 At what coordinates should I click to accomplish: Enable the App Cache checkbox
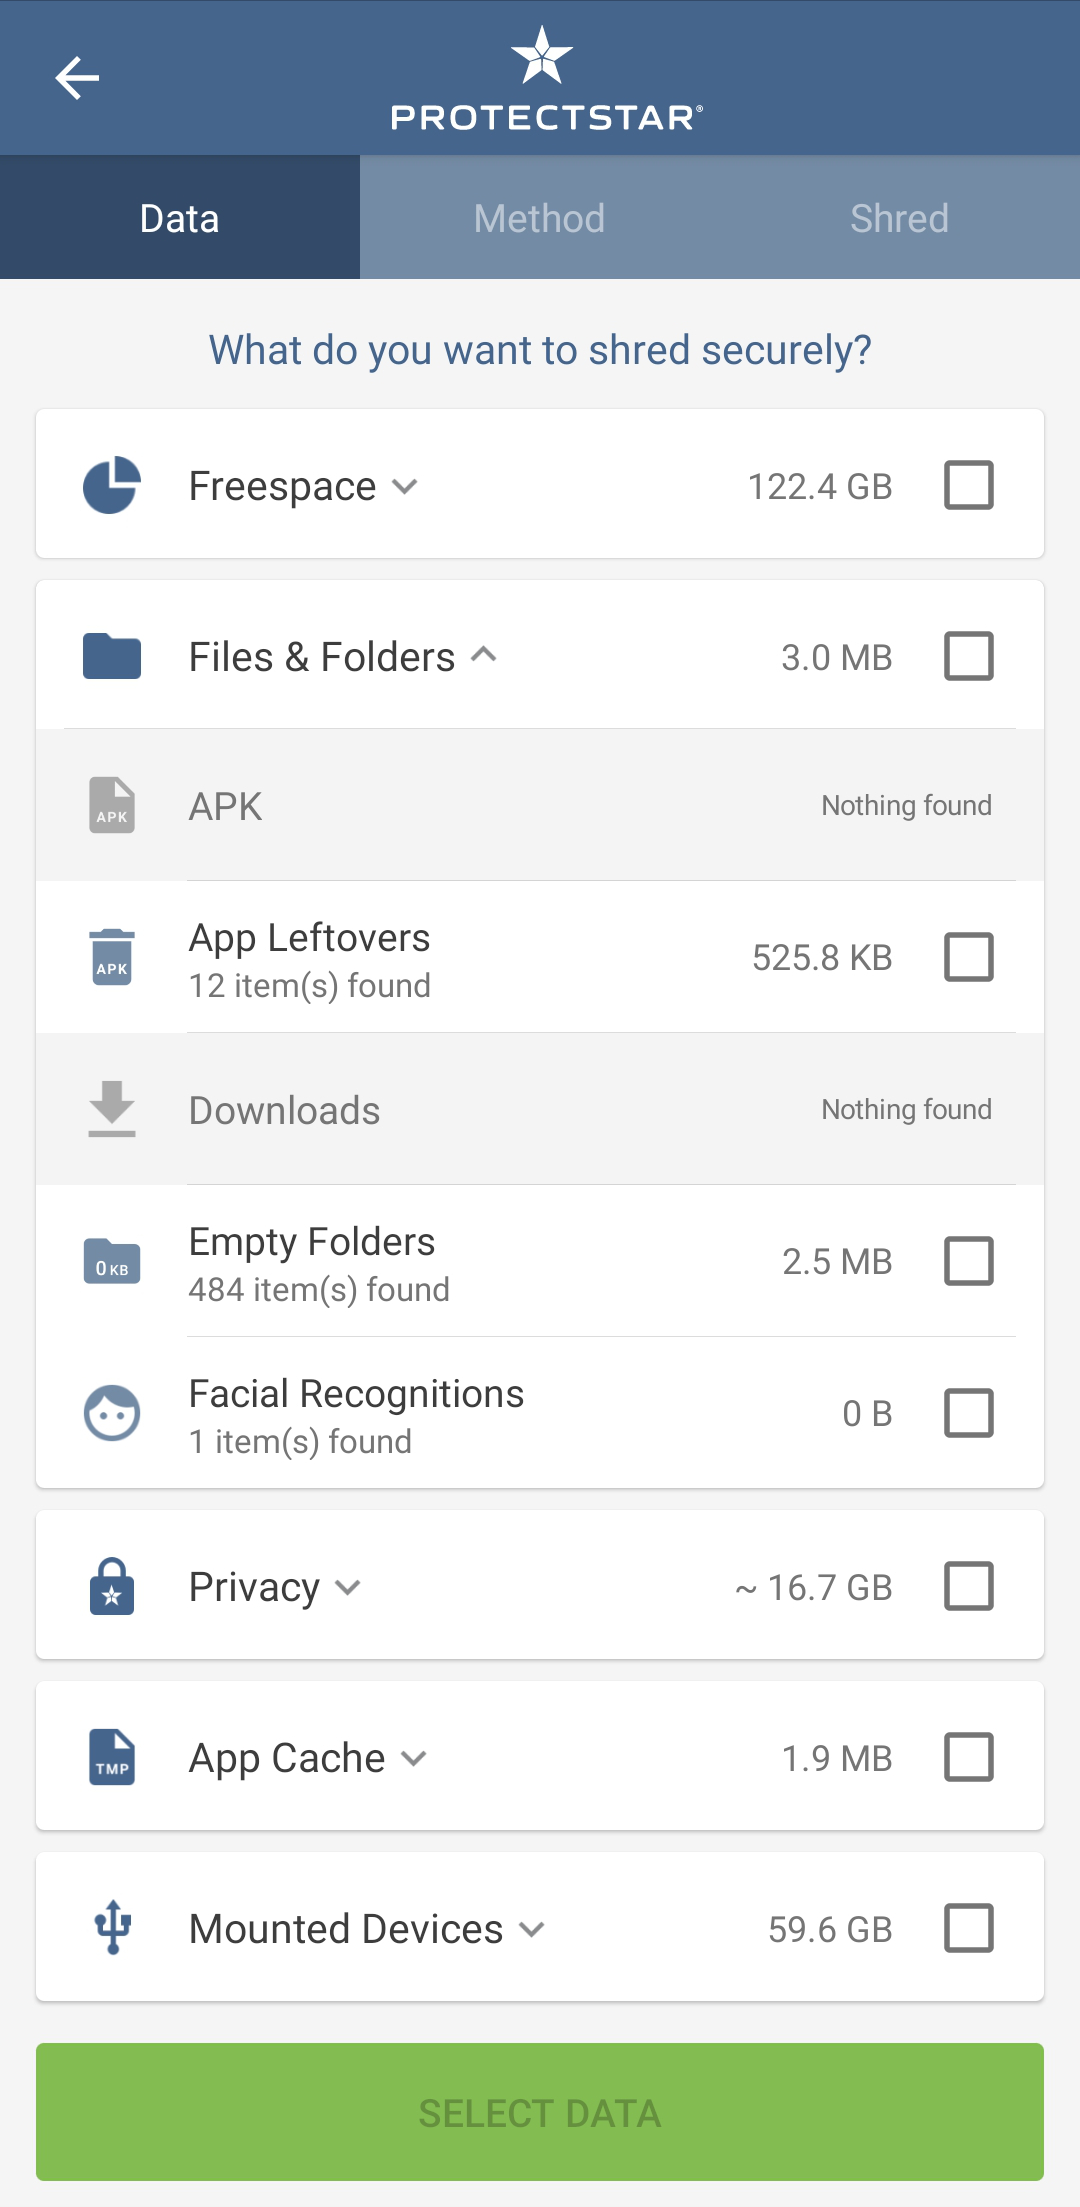[x=969, y=1757]
